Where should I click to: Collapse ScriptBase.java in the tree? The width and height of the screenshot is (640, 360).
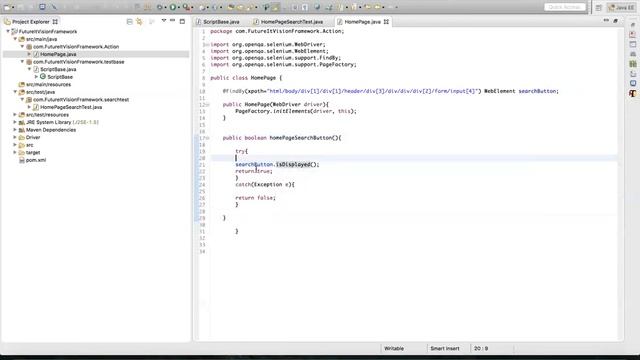29,69
